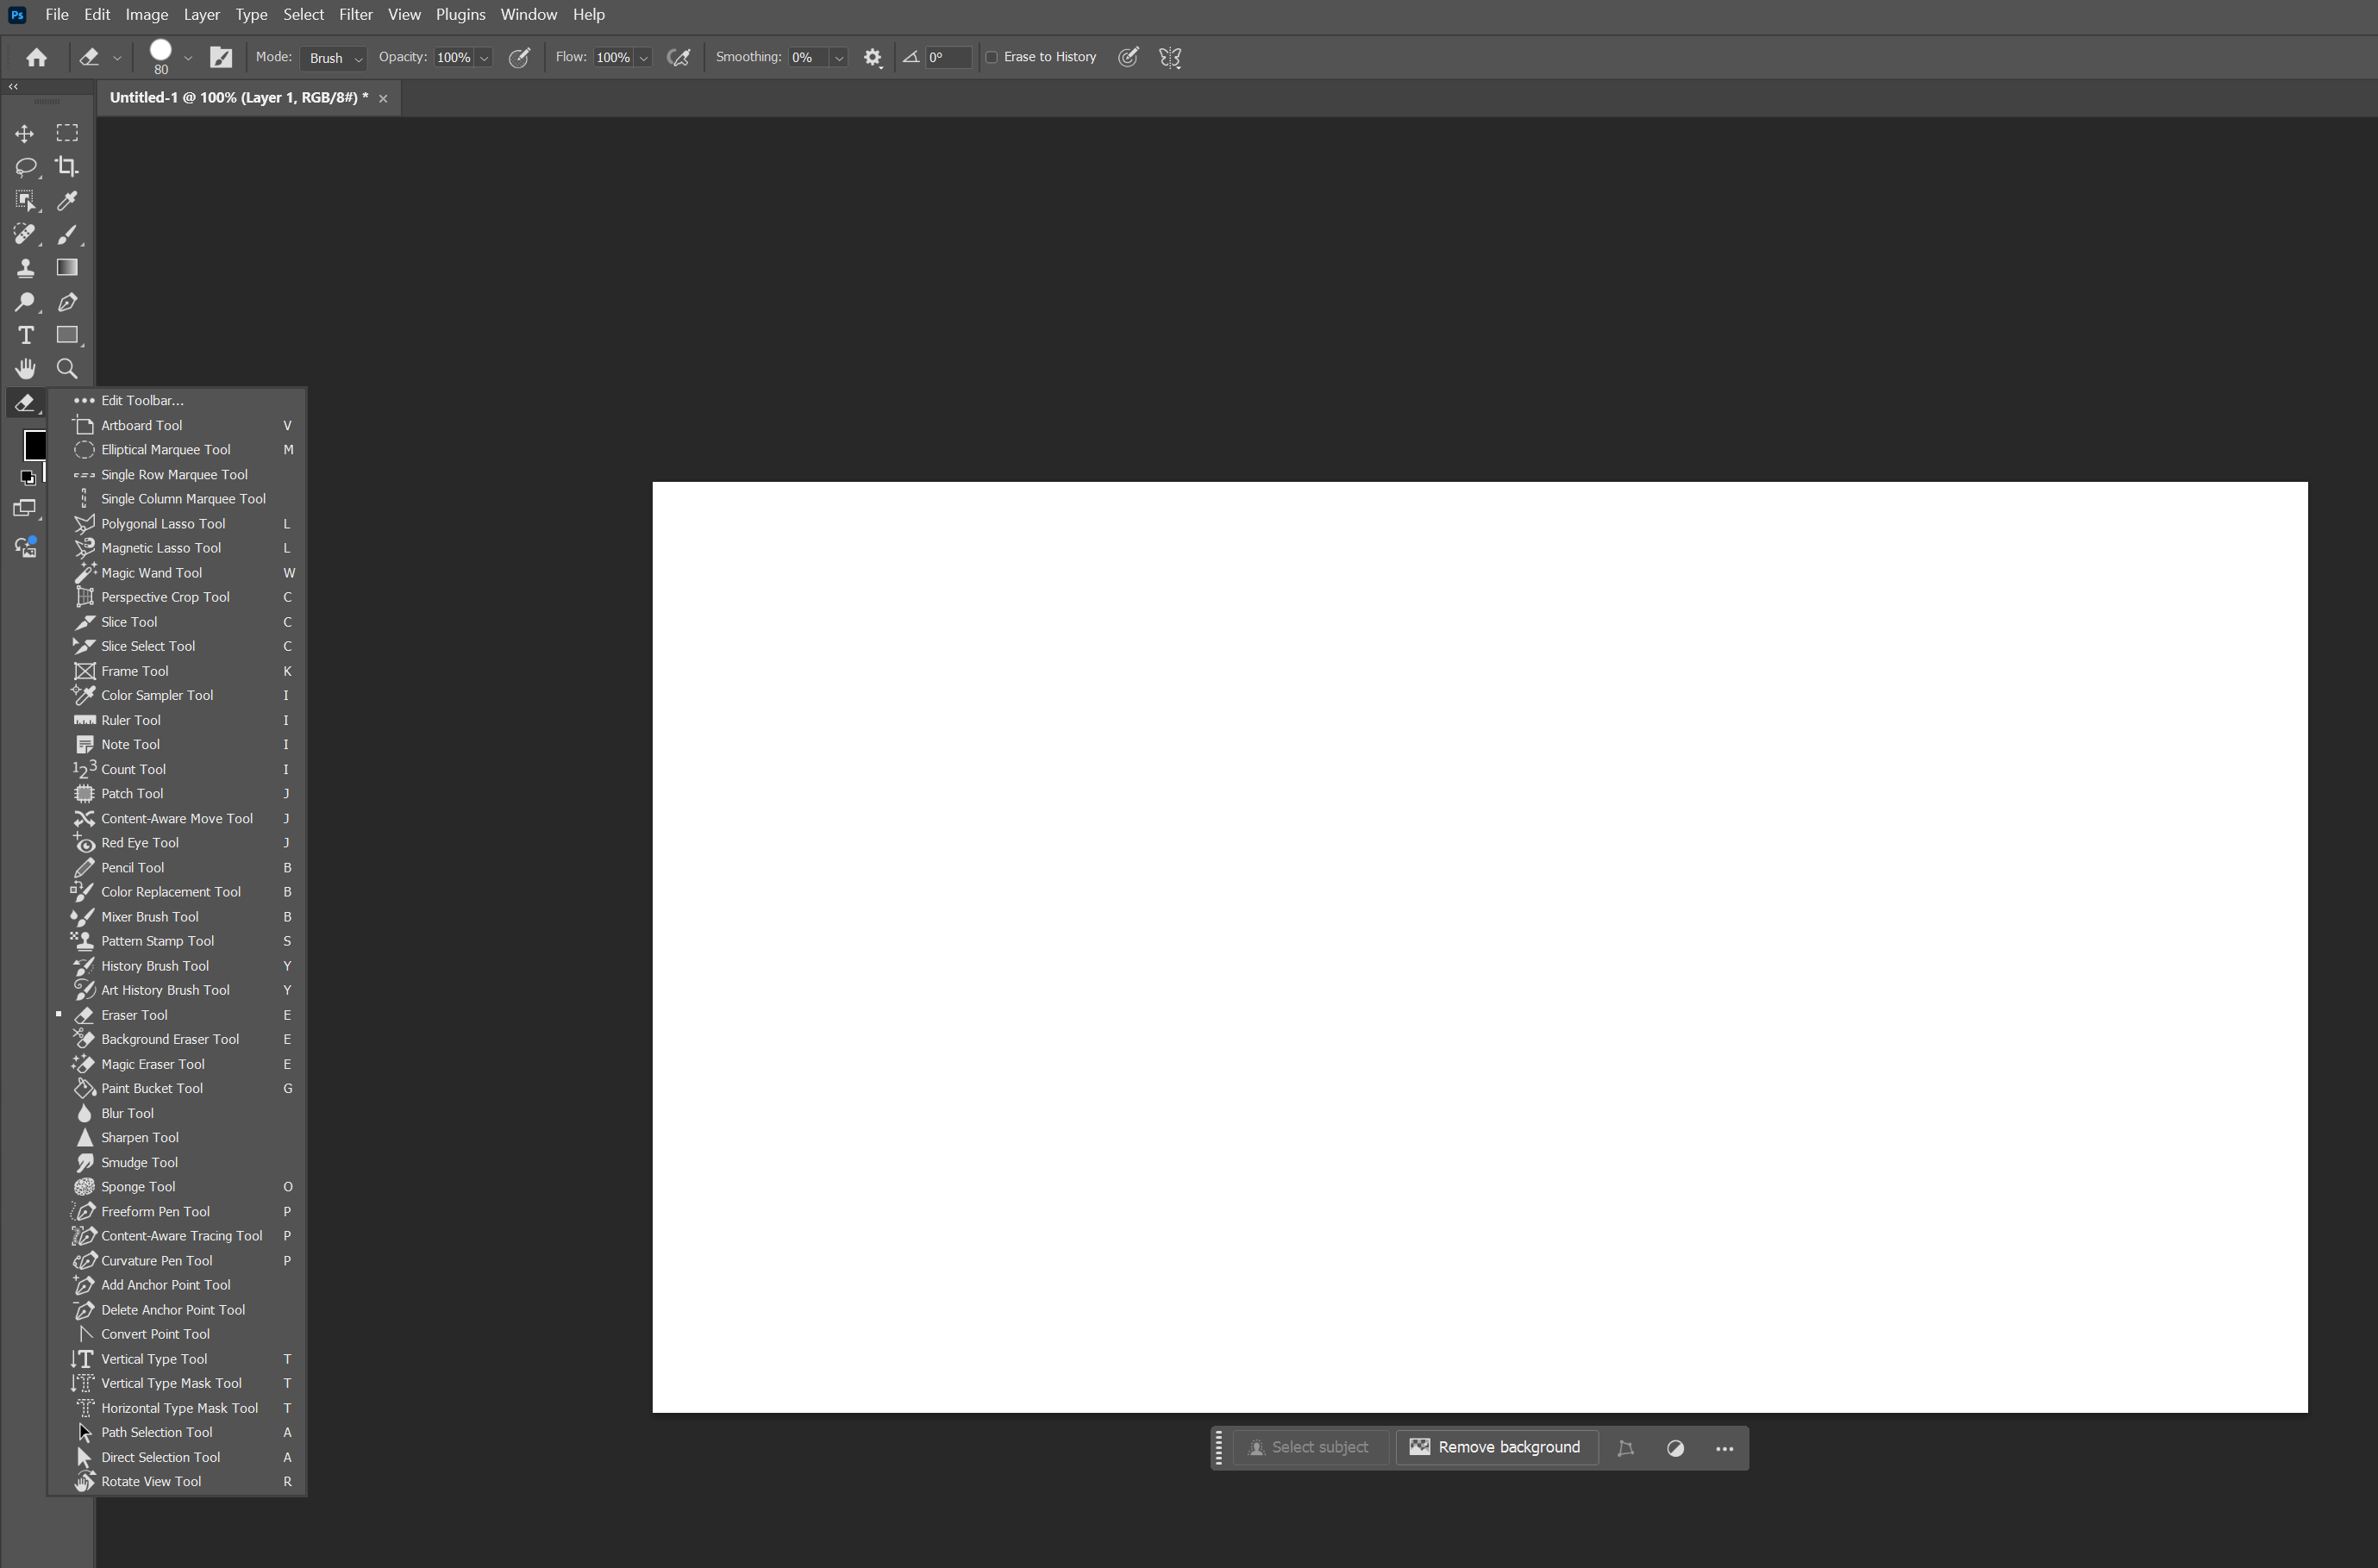The image size is (2378, 1568).
Task: Select the Hand tool
Action: tap(25, 369)
